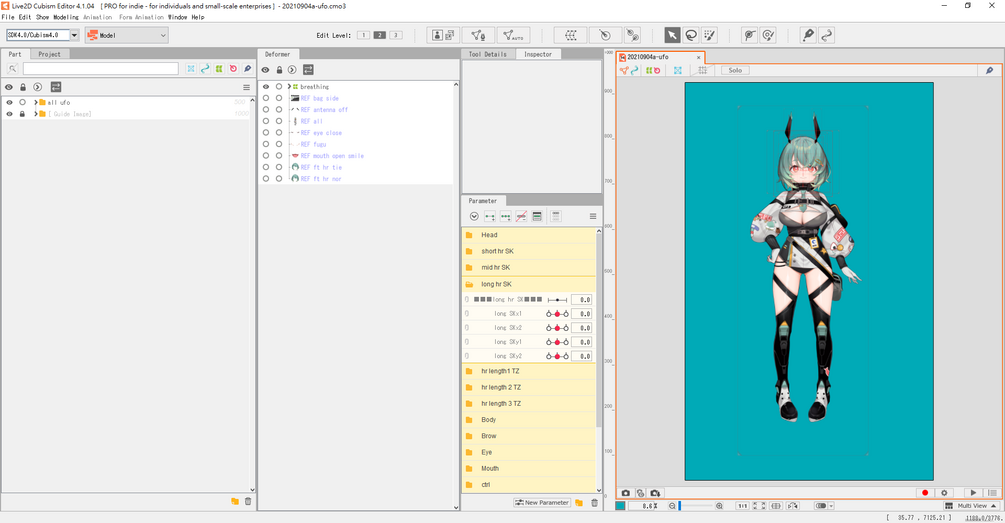The width and height of the screenshot is (1005, 523).
Task: Switch to the Project tab
Action: click(x=49, y=54)
